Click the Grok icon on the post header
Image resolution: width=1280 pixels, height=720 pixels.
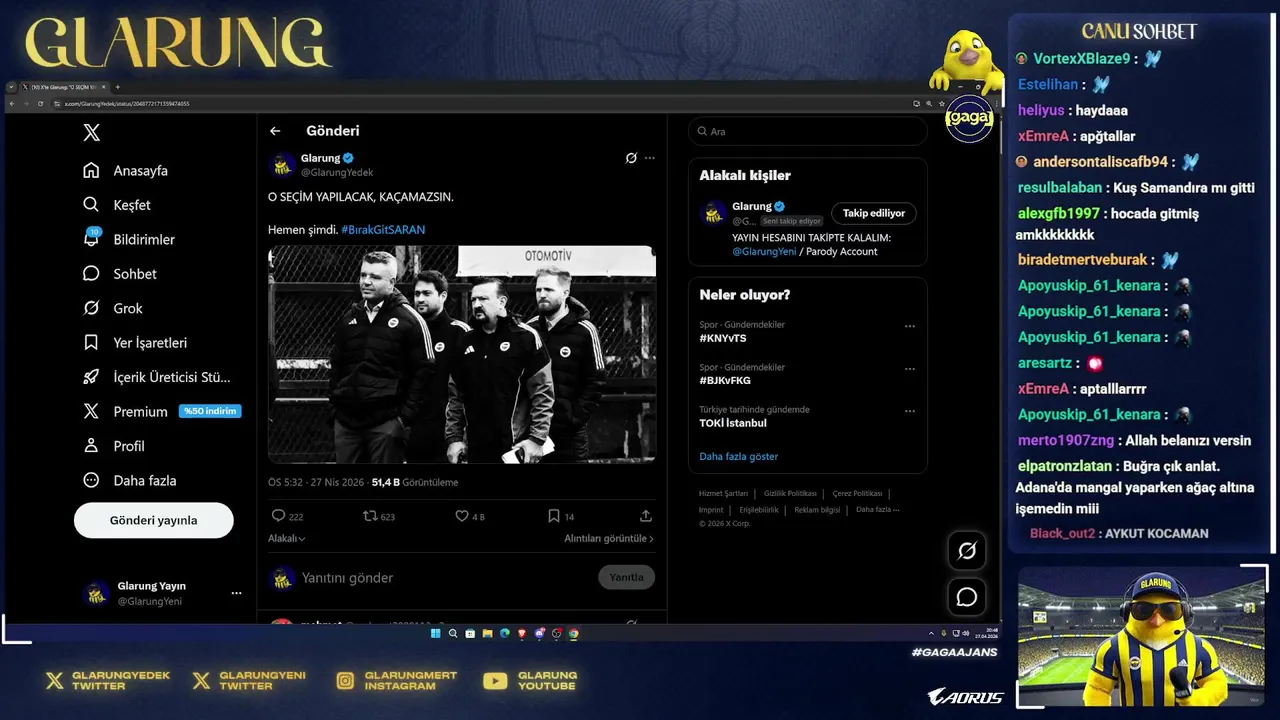pos(631,158)
